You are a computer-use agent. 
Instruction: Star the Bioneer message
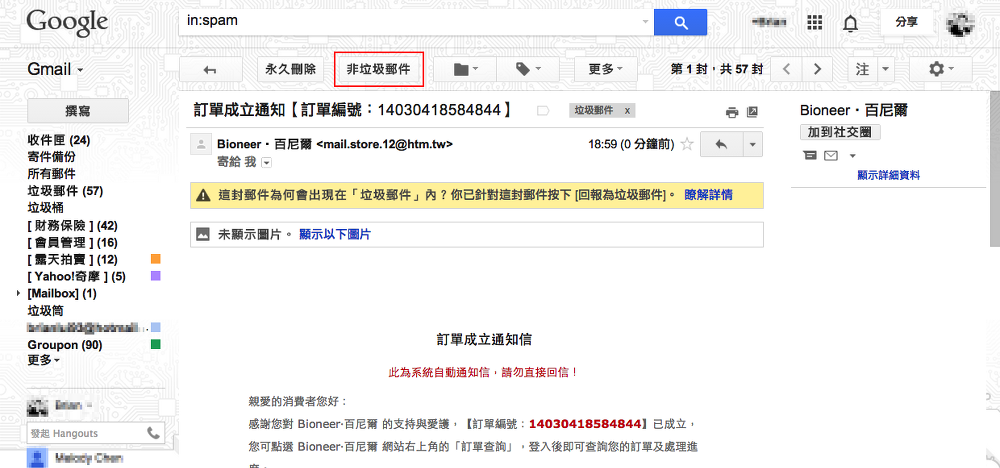687,144
